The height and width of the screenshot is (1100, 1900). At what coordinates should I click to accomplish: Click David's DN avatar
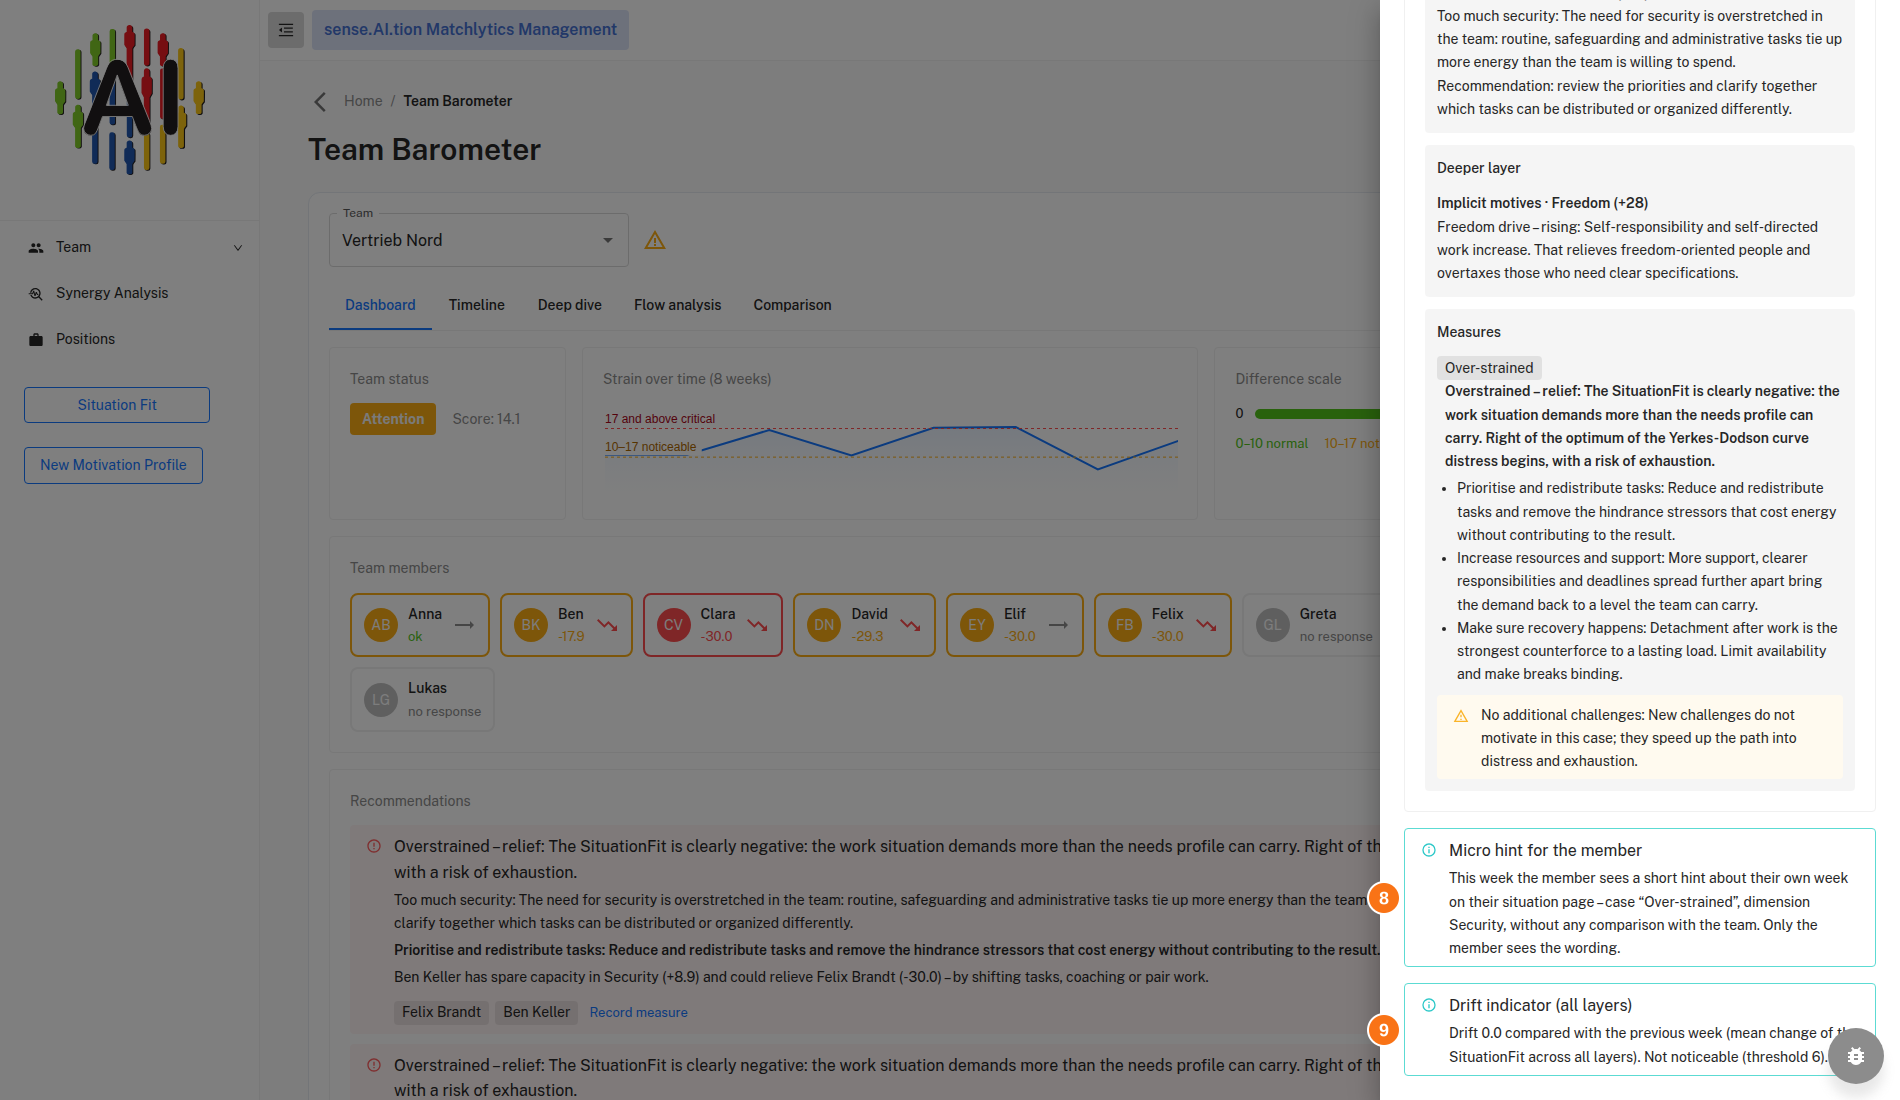[824, 625]
